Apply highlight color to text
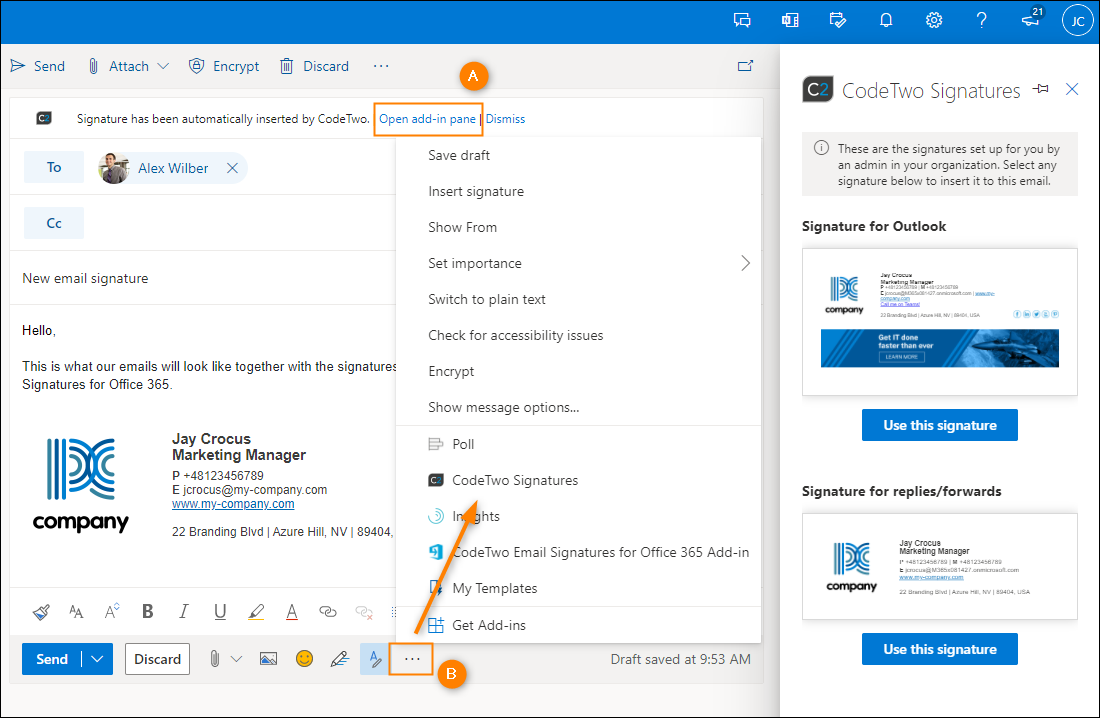The width and height of the screenshot is (1100, 718). click(256, 611)
